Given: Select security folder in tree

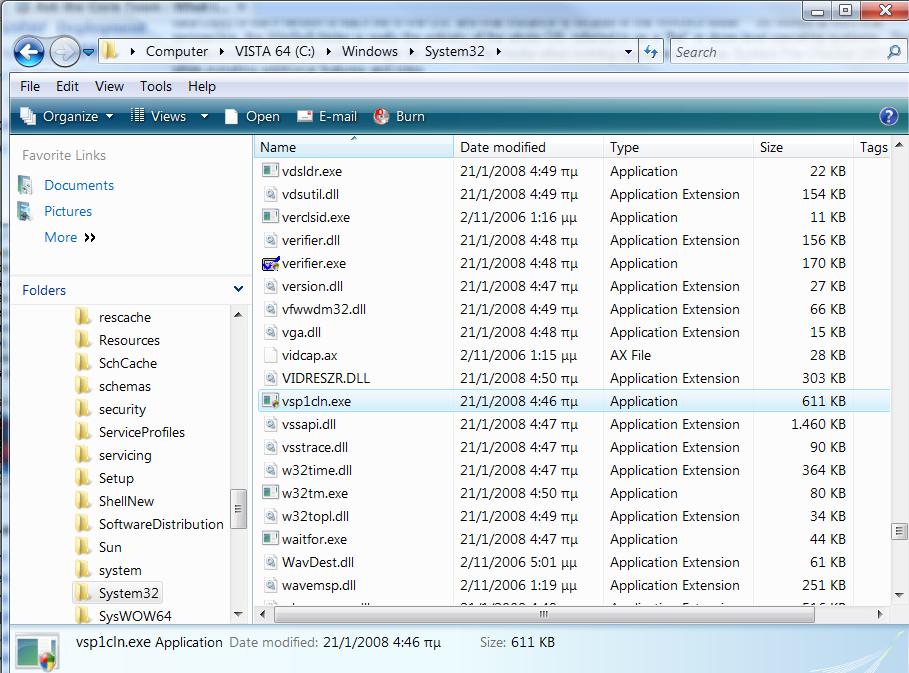Looking at the screenshot, I should (122, 409).
